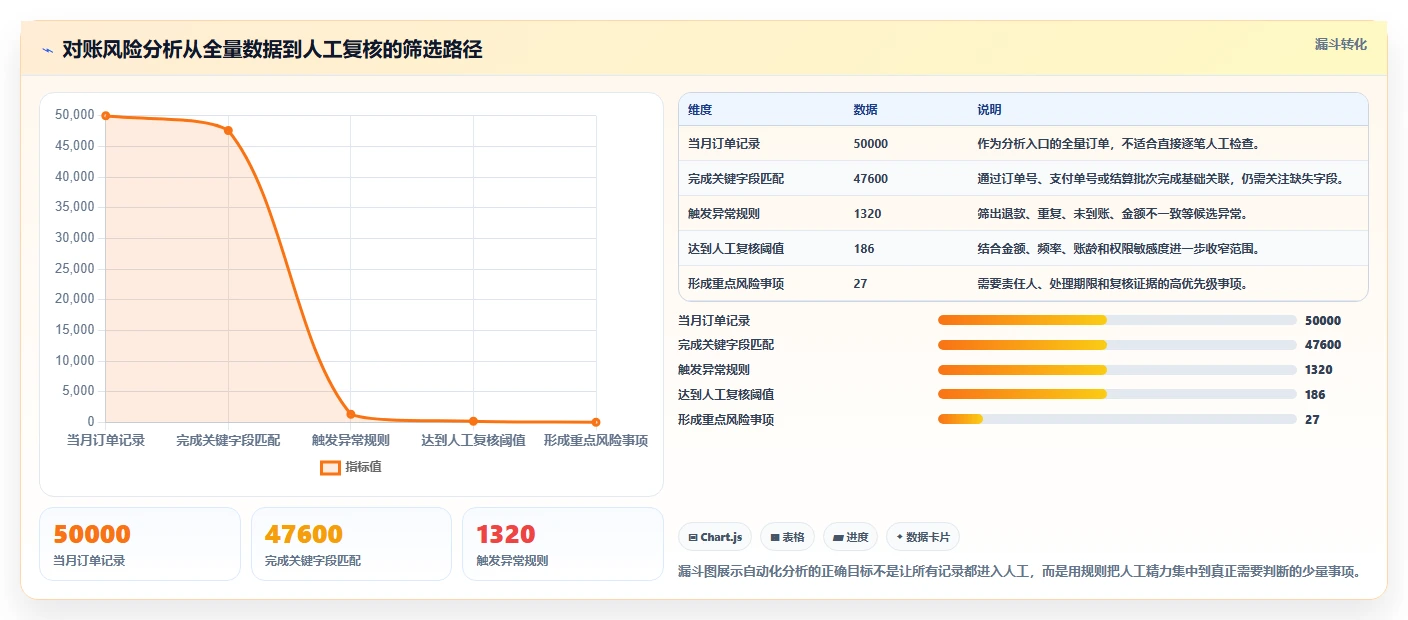Select the 数据卡片 tag
The height and width of the screenshot is (620, 1408).
[x=923, y=537]
